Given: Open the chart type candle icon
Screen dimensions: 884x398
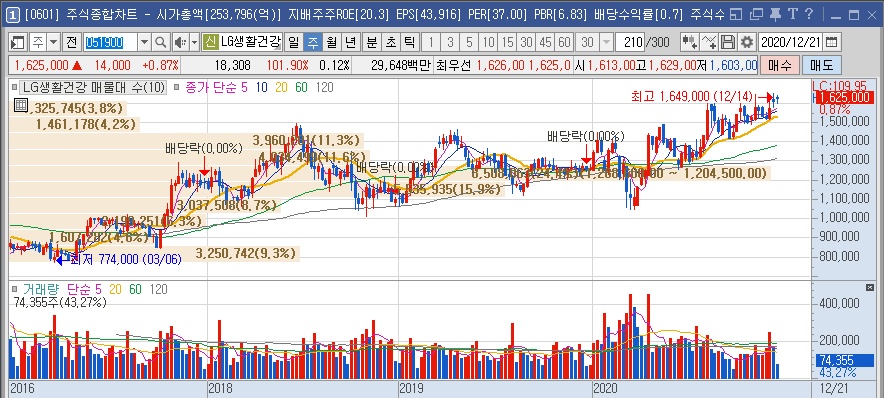Looking at the screenshot, I should point(689,42).
